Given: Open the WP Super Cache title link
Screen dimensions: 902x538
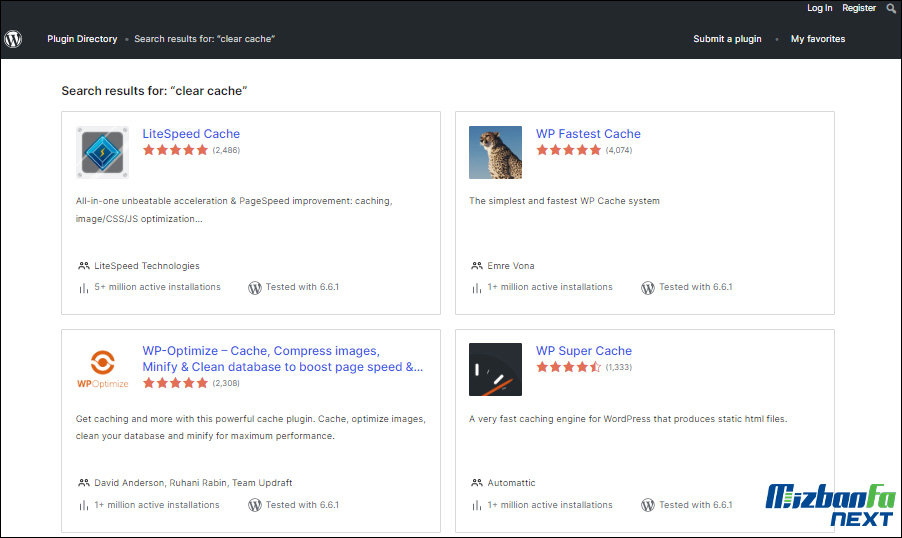Looking at the screenshot, I should [x=584, y=350].
